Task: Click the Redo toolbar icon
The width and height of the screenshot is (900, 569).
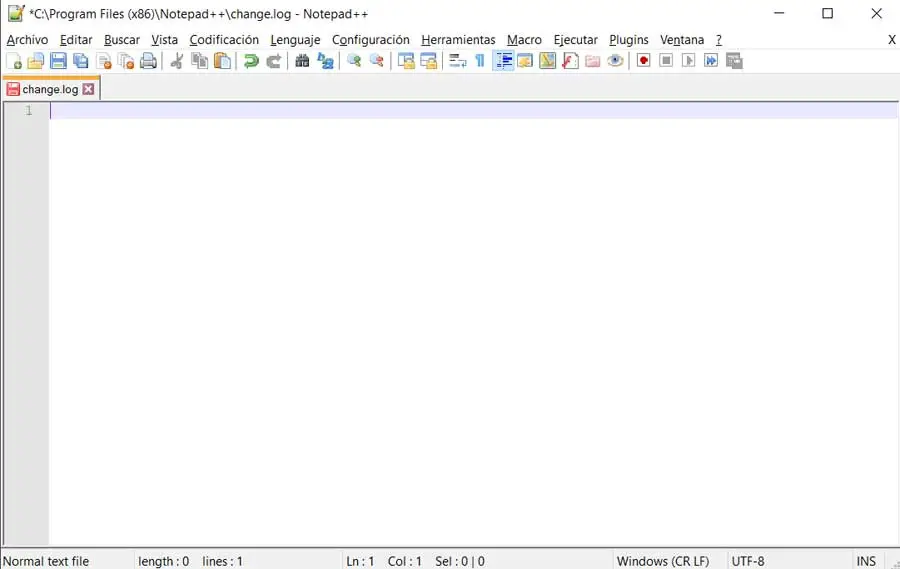Action: pos(274,61)
